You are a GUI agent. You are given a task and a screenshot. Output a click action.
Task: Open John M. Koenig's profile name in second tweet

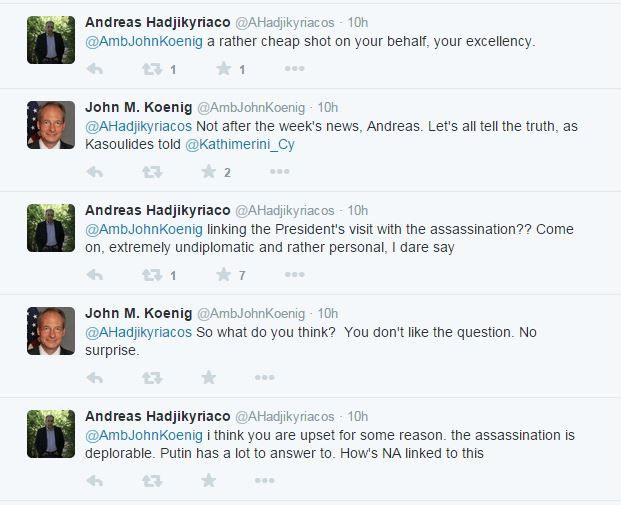(139, 107)
